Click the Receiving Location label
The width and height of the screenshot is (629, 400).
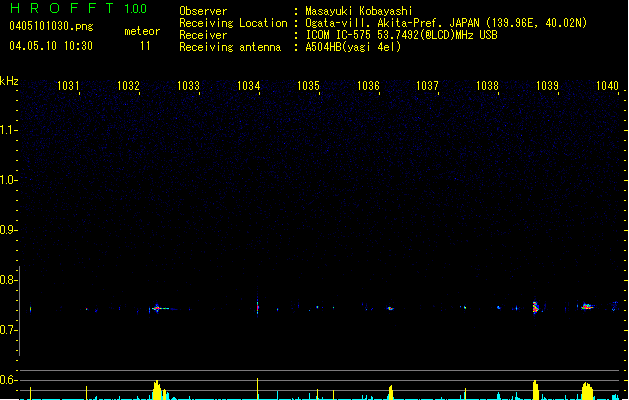(233, 23)
